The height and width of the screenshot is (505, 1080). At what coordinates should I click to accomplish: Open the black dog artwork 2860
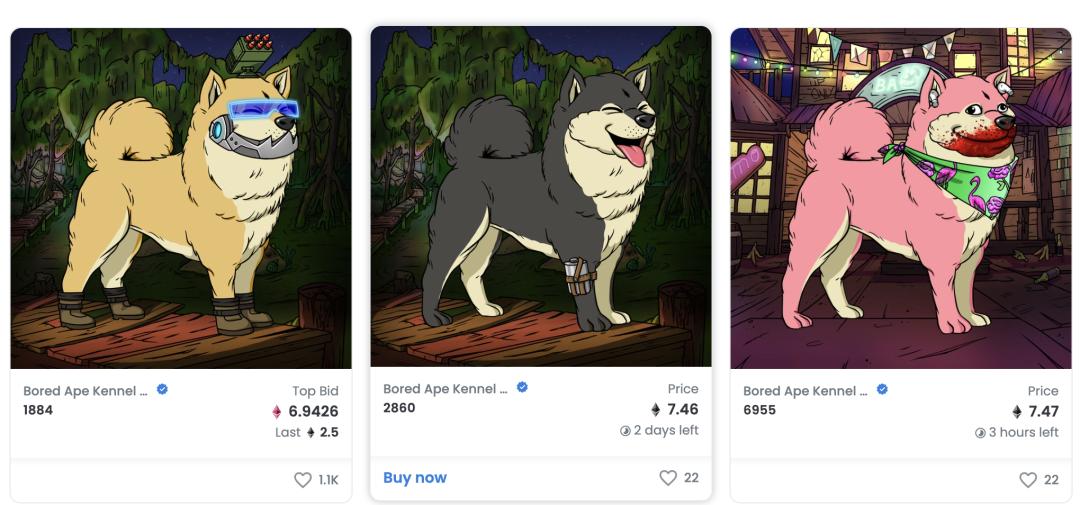tap(541, 198)
